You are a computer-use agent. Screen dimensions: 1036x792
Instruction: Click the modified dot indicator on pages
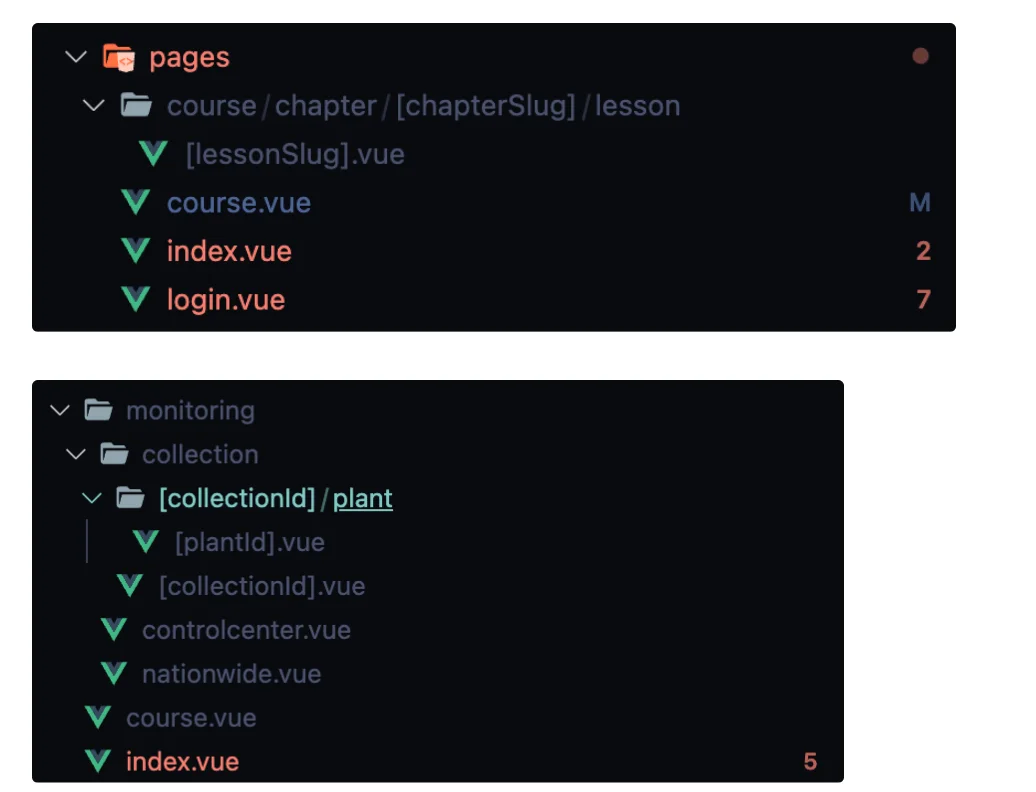click(x=920, y=57)
